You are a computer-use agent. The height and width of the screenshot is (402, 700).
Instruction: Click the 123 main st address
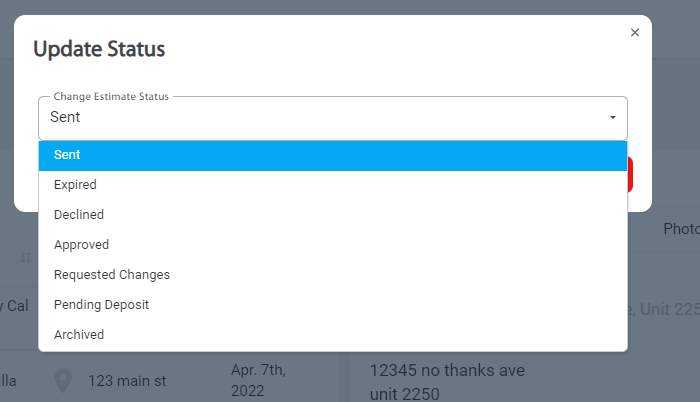[127, 381]
